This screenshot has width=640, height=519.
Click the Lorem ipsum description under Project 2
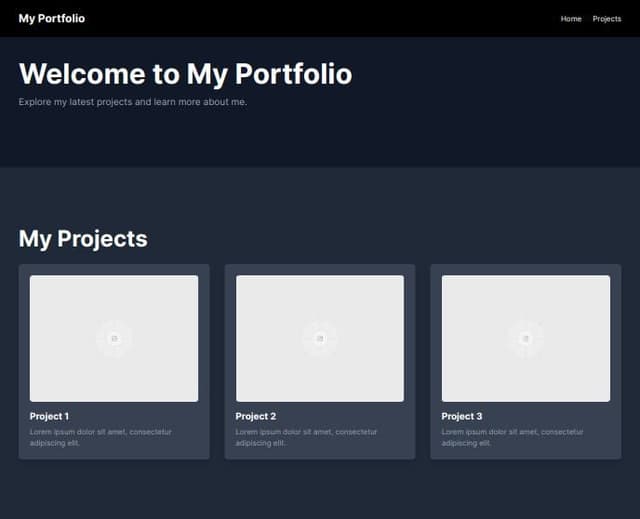tap(306, 437)
